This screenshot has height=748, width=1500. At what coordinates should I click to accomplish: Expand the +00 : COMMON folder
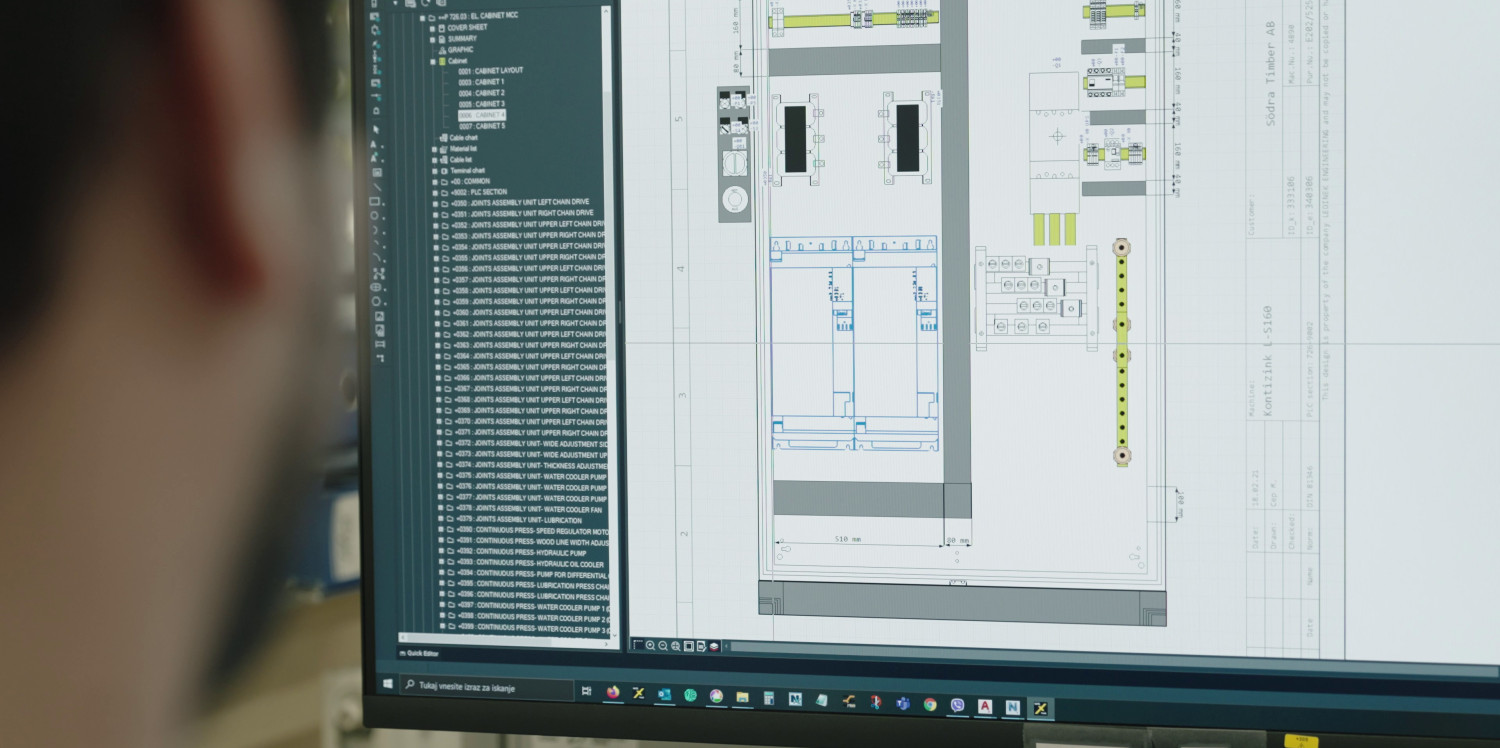pyautogui.click(x=436, y=181)
